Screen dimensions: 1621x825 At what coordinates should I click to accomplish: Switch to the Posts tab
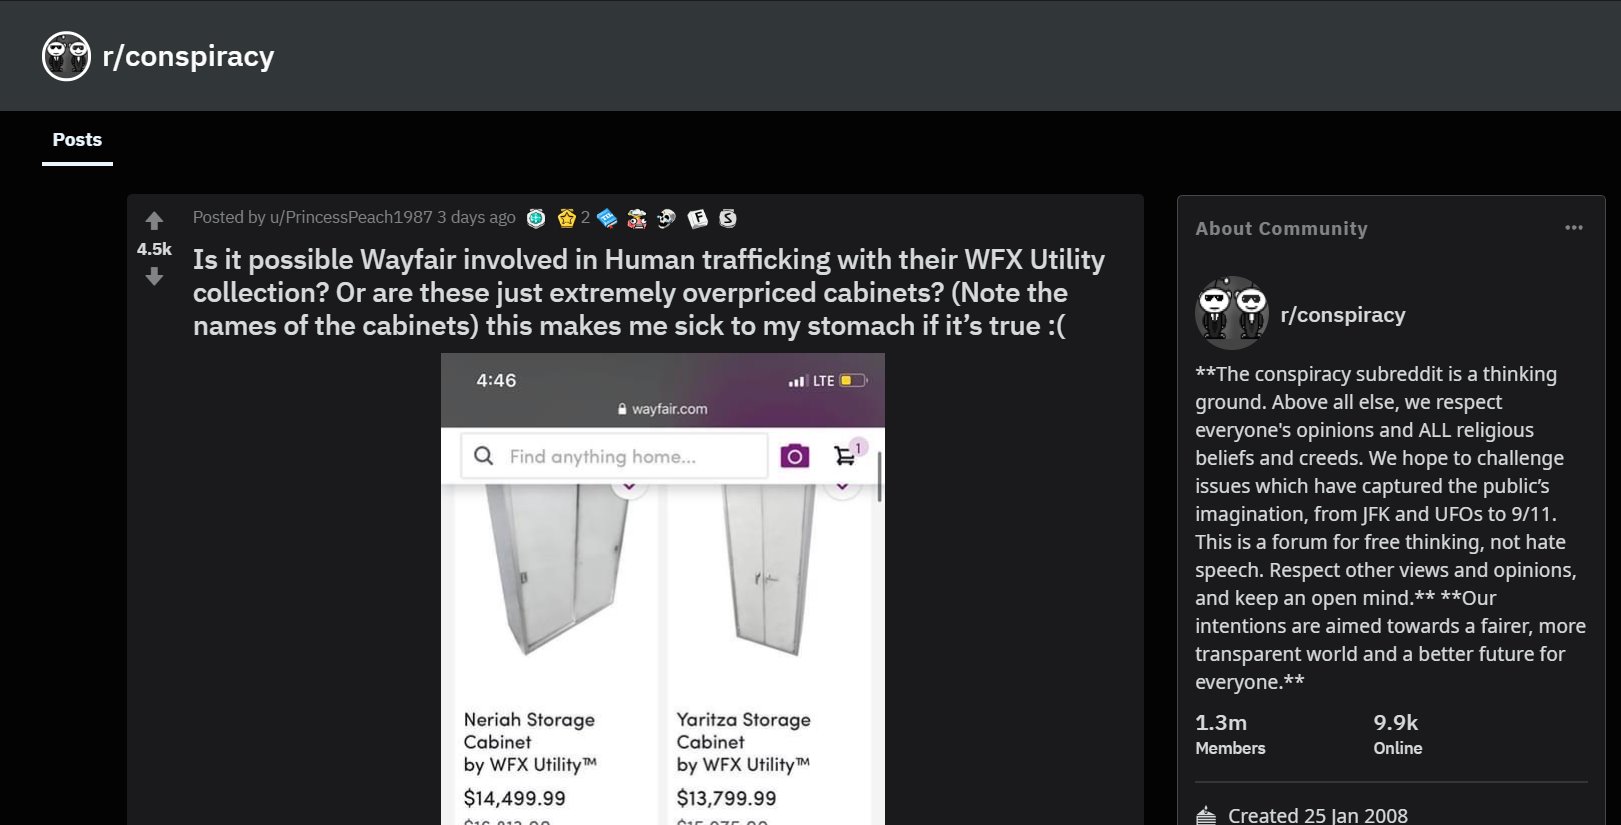tap(77, 140)
